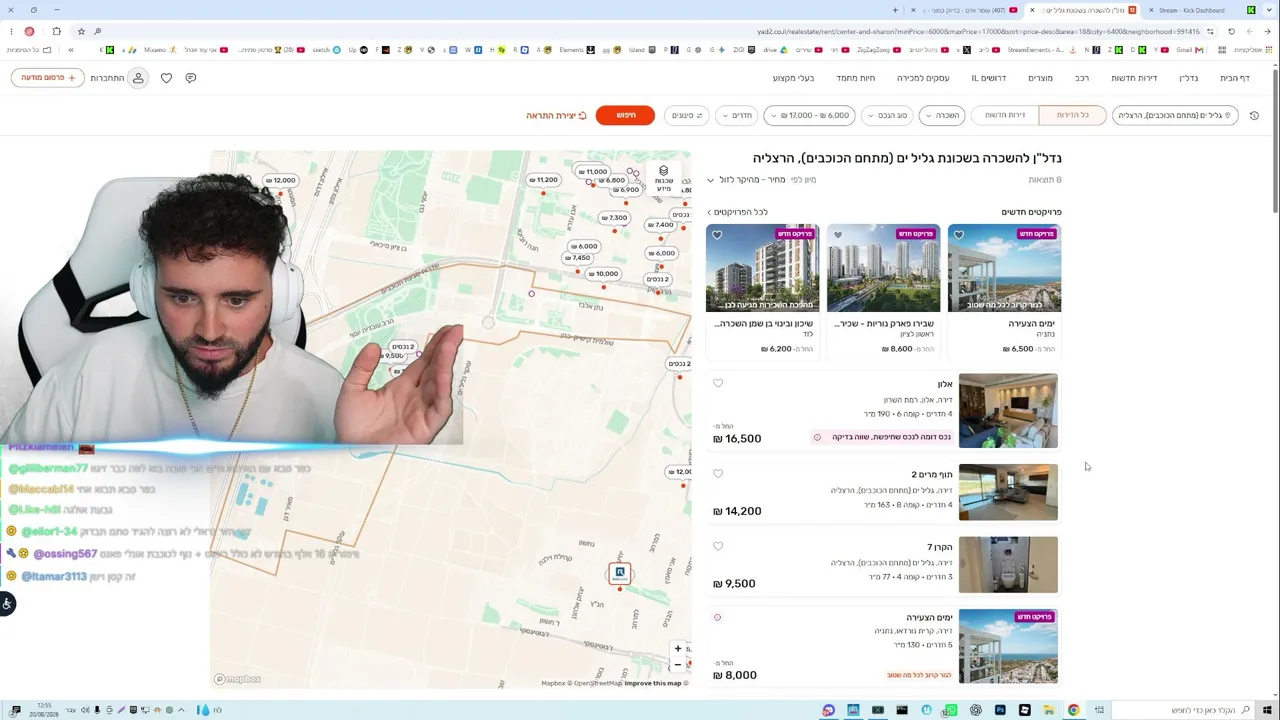Expand the חדרים rooms filter

pyautogui.click(x=736, y=116)
